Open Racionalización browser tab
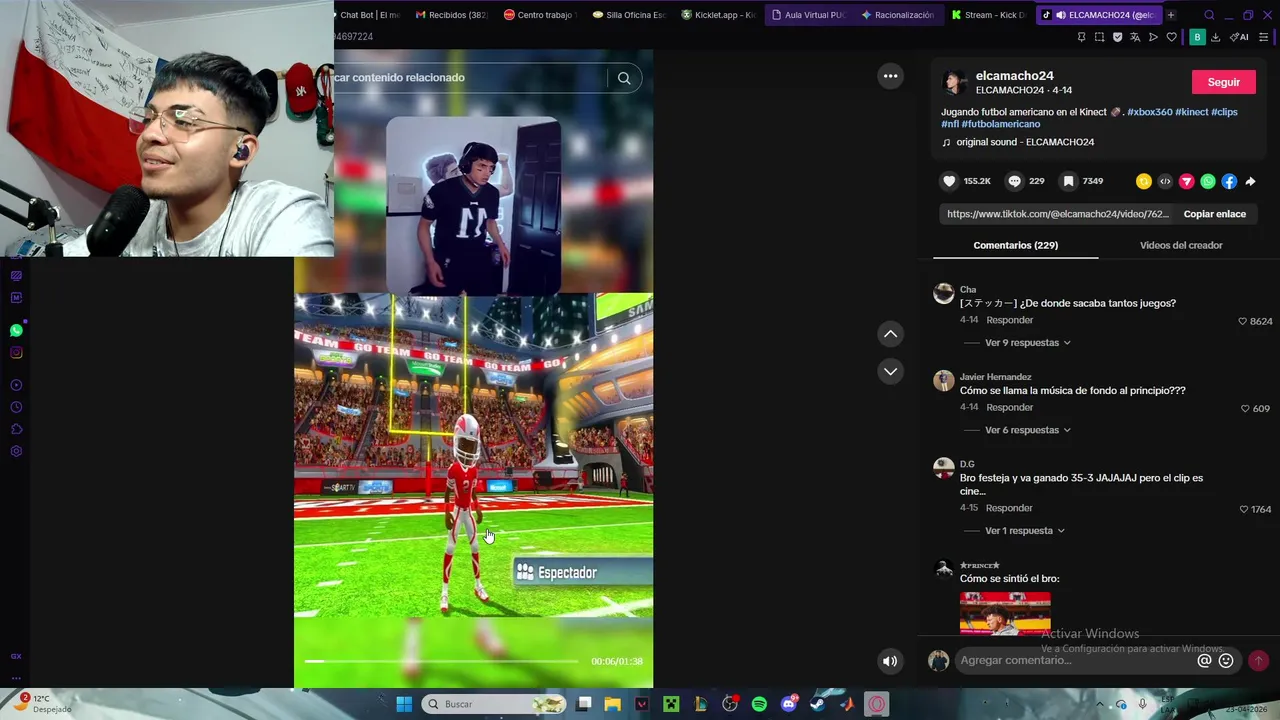 coord(898,15)
